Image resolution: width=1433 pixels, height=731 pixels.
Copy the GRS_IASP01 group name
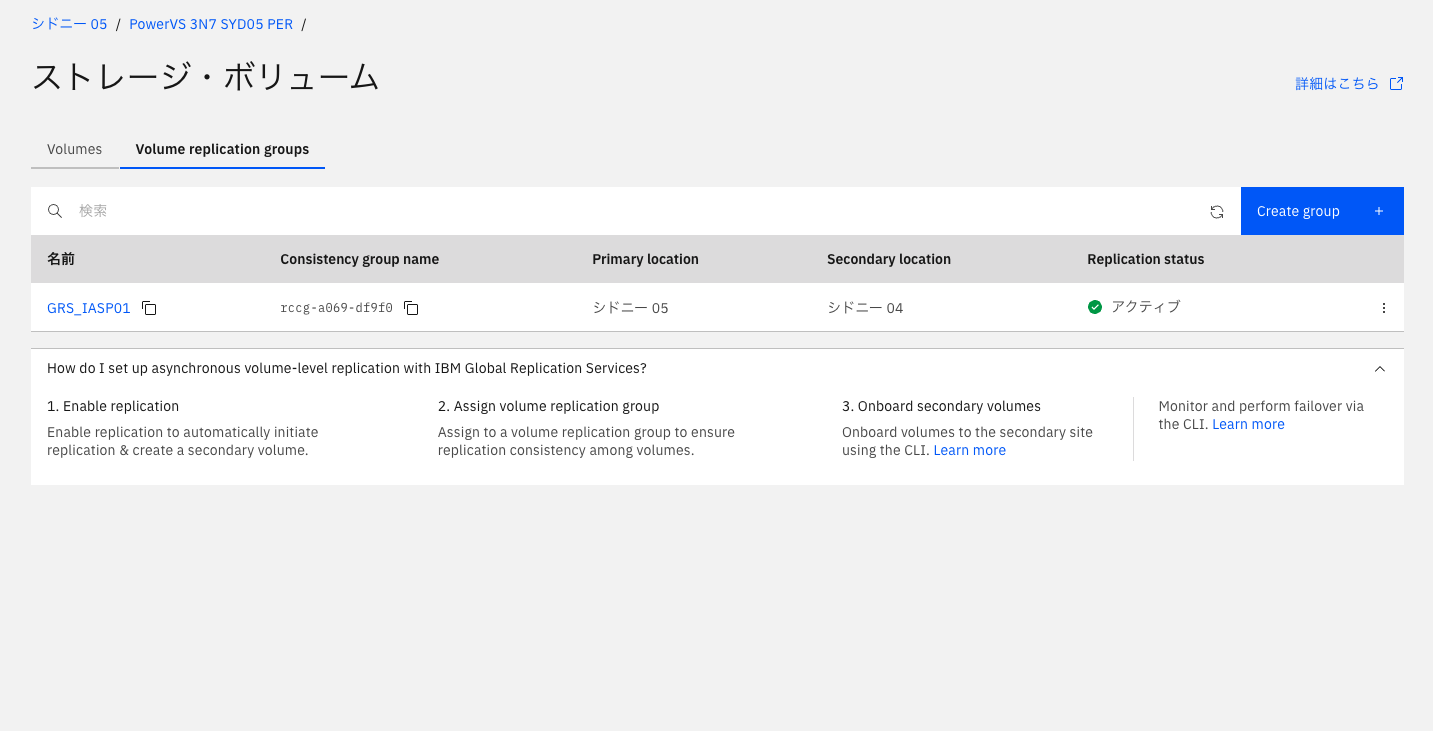click(149, 308)
